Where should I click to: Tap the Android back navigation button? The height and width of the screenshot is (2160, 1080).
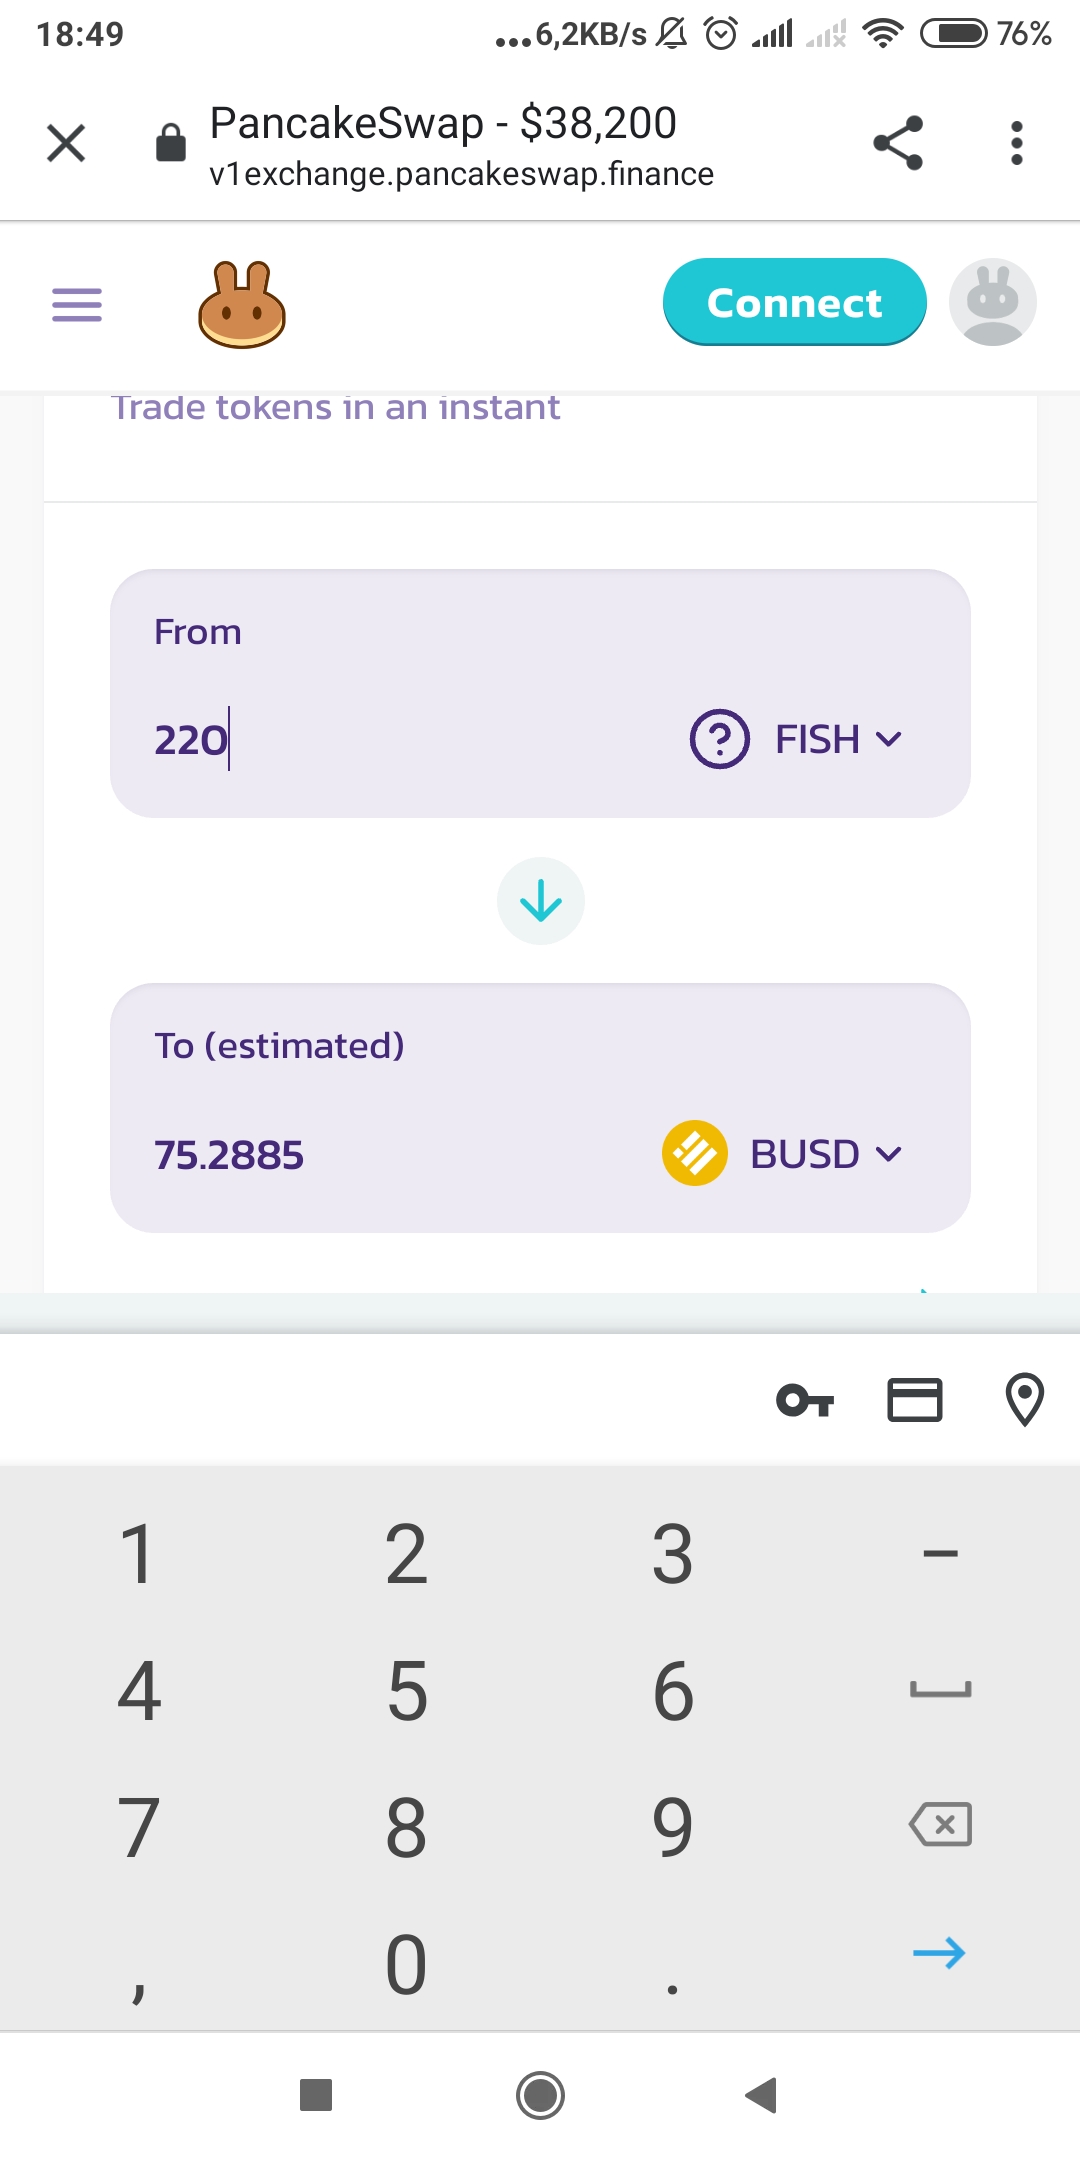pyautogui.click(x=762, y=2095)
